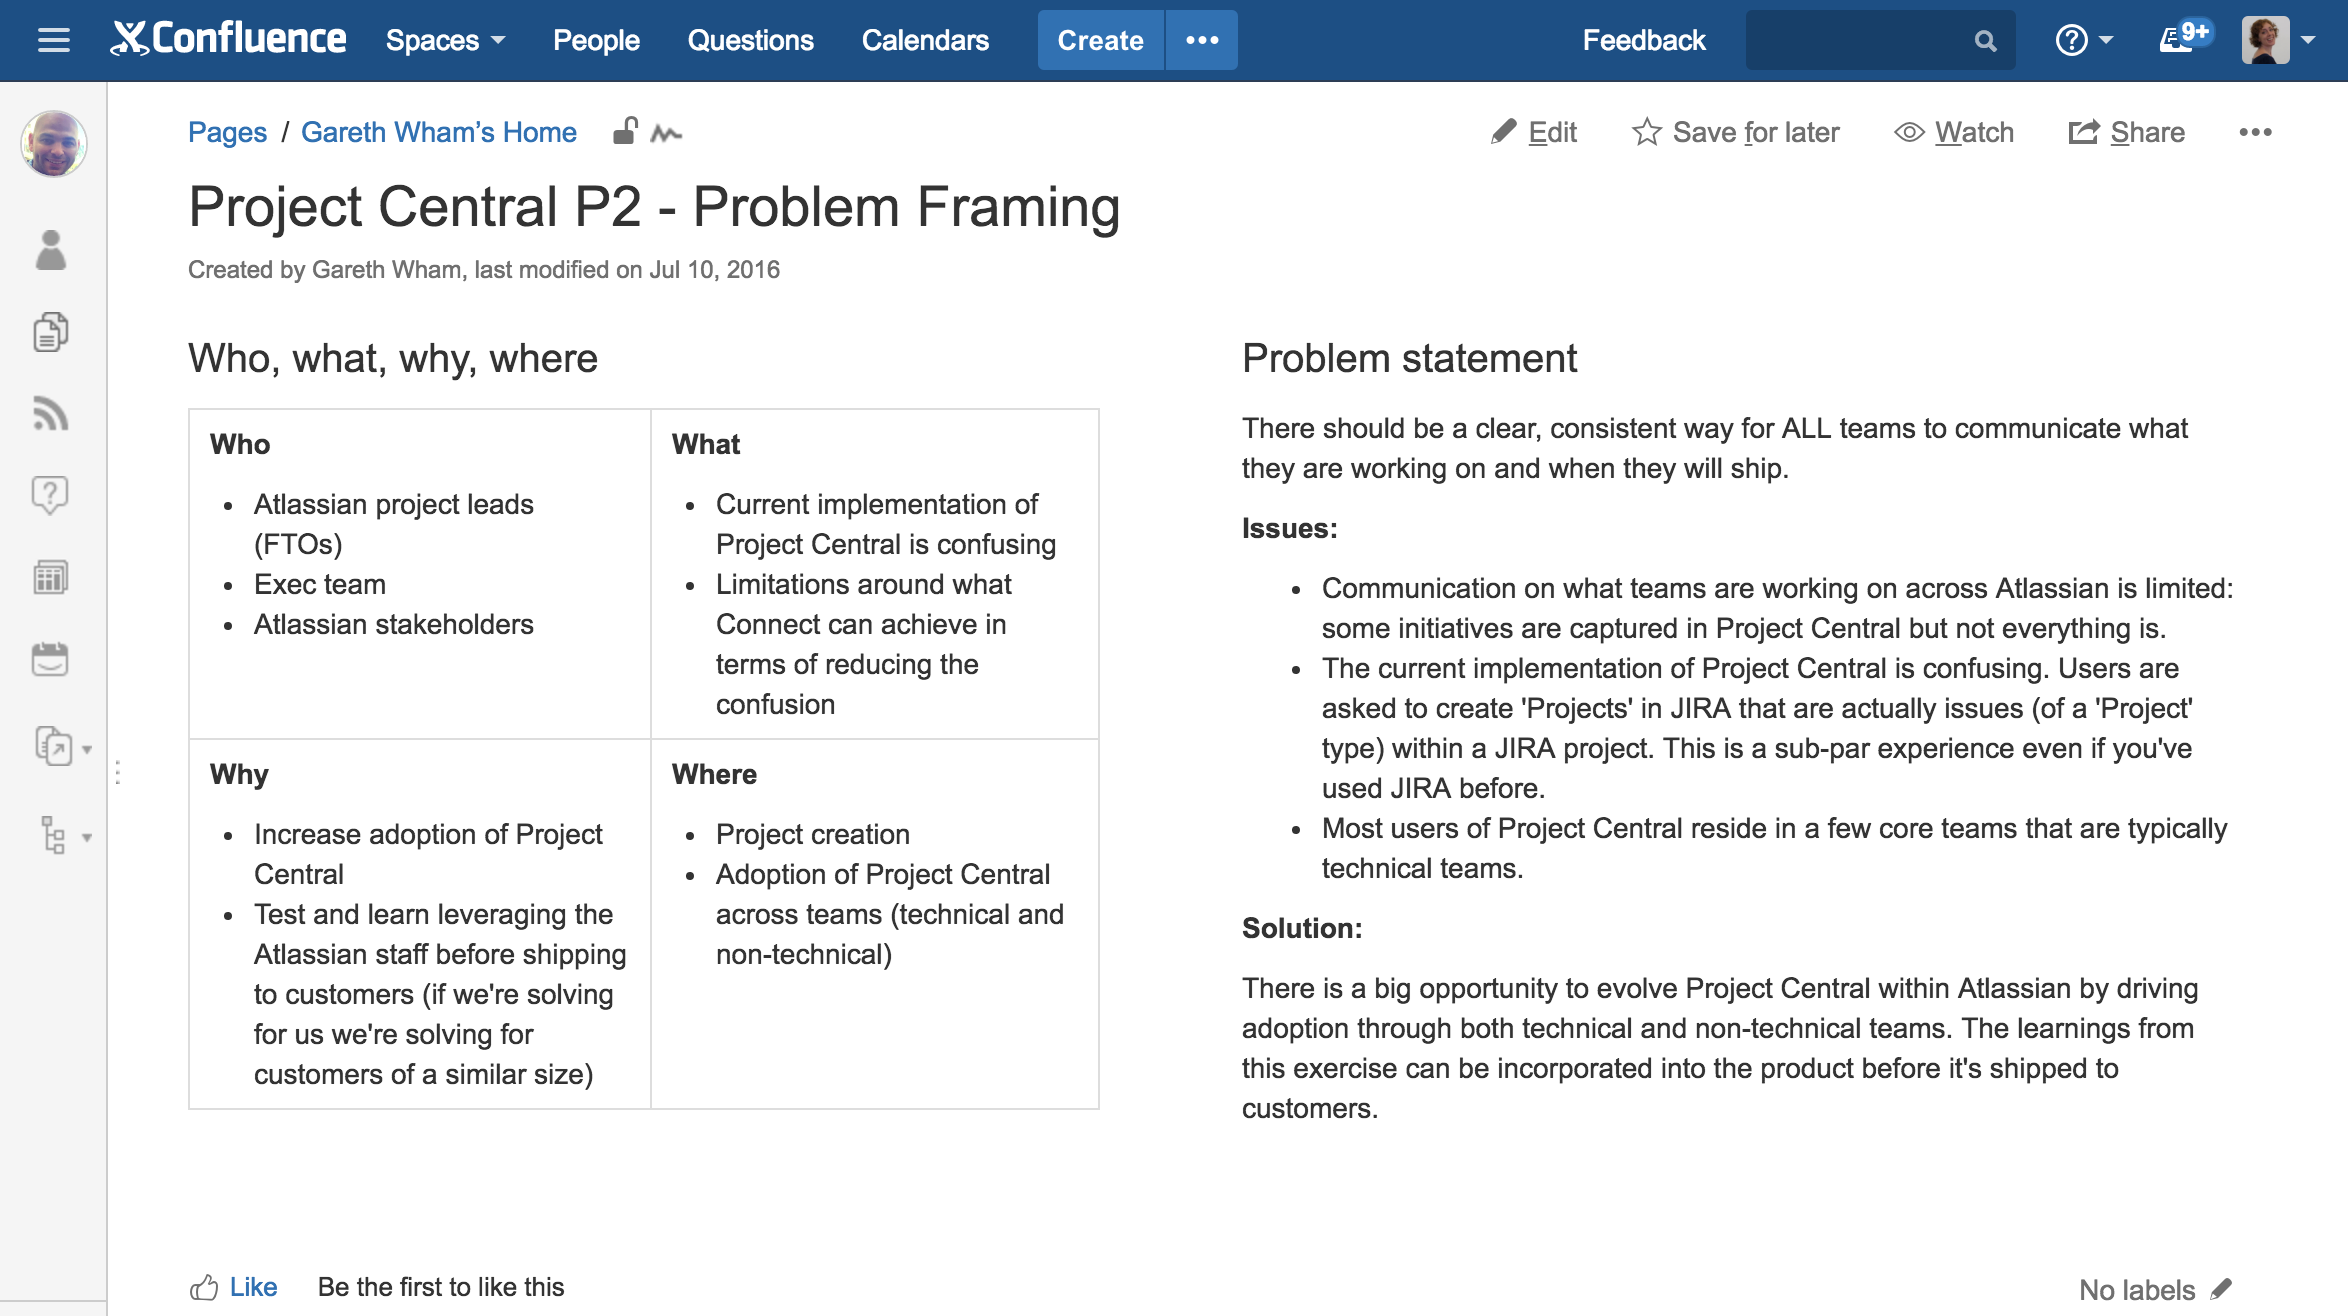The width and height of the screenshot is (2348, 1316).
Task: Open the Spaces dropdown
Action: pyautogui.click(x=444, y=41)
